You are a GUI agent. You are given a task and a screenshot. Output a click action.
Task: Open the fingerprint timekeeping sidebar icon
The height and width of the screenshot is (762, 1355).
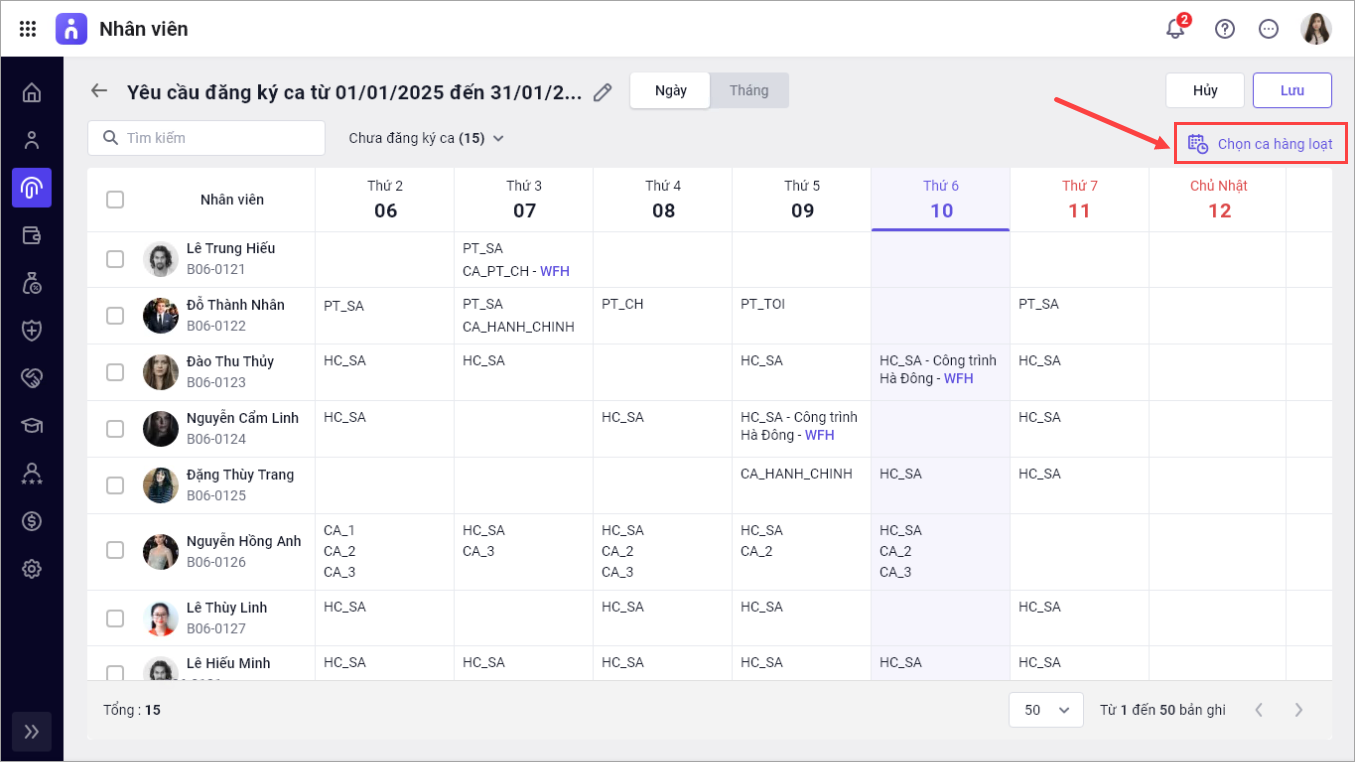click(x=32, y=188)
